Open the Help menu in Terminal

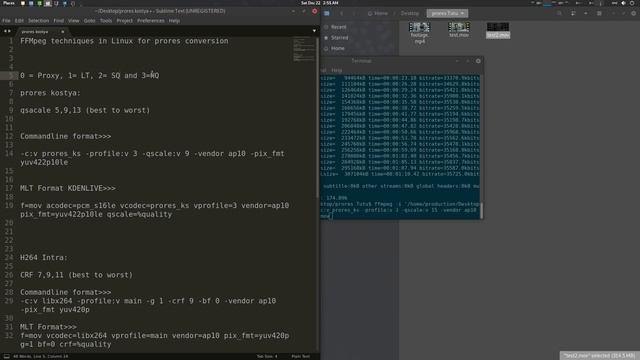coord(337,70)
